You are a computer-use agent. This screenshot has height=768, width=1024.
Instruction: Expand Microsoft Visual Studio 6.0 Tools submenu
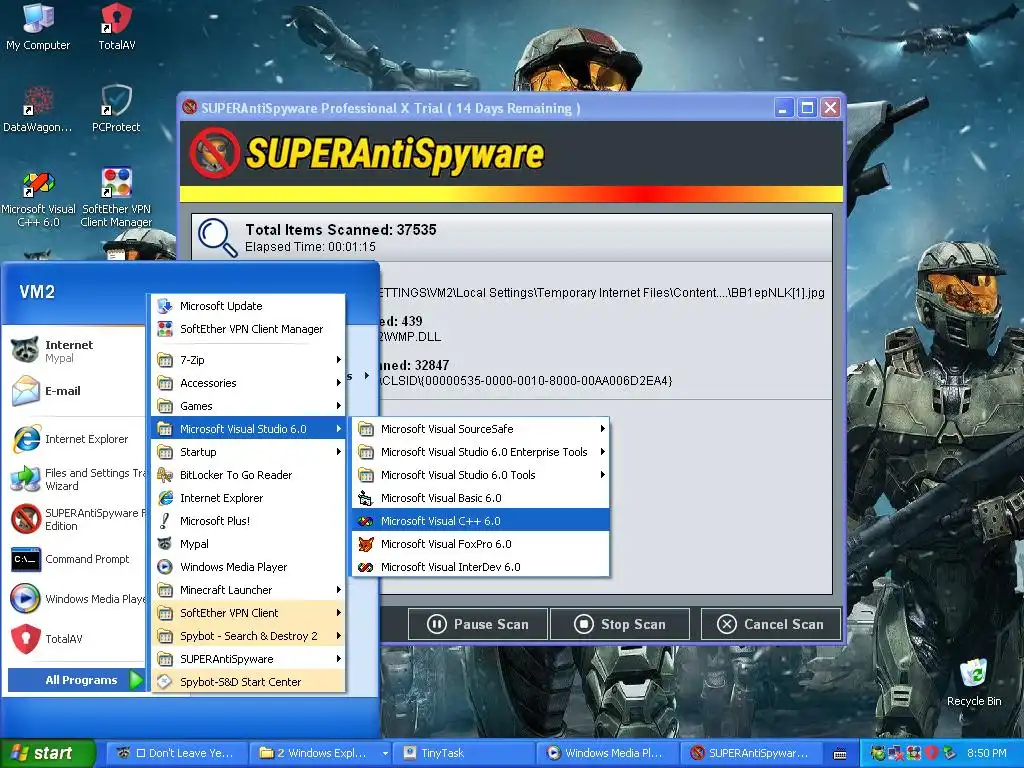(x=481, y=475)
